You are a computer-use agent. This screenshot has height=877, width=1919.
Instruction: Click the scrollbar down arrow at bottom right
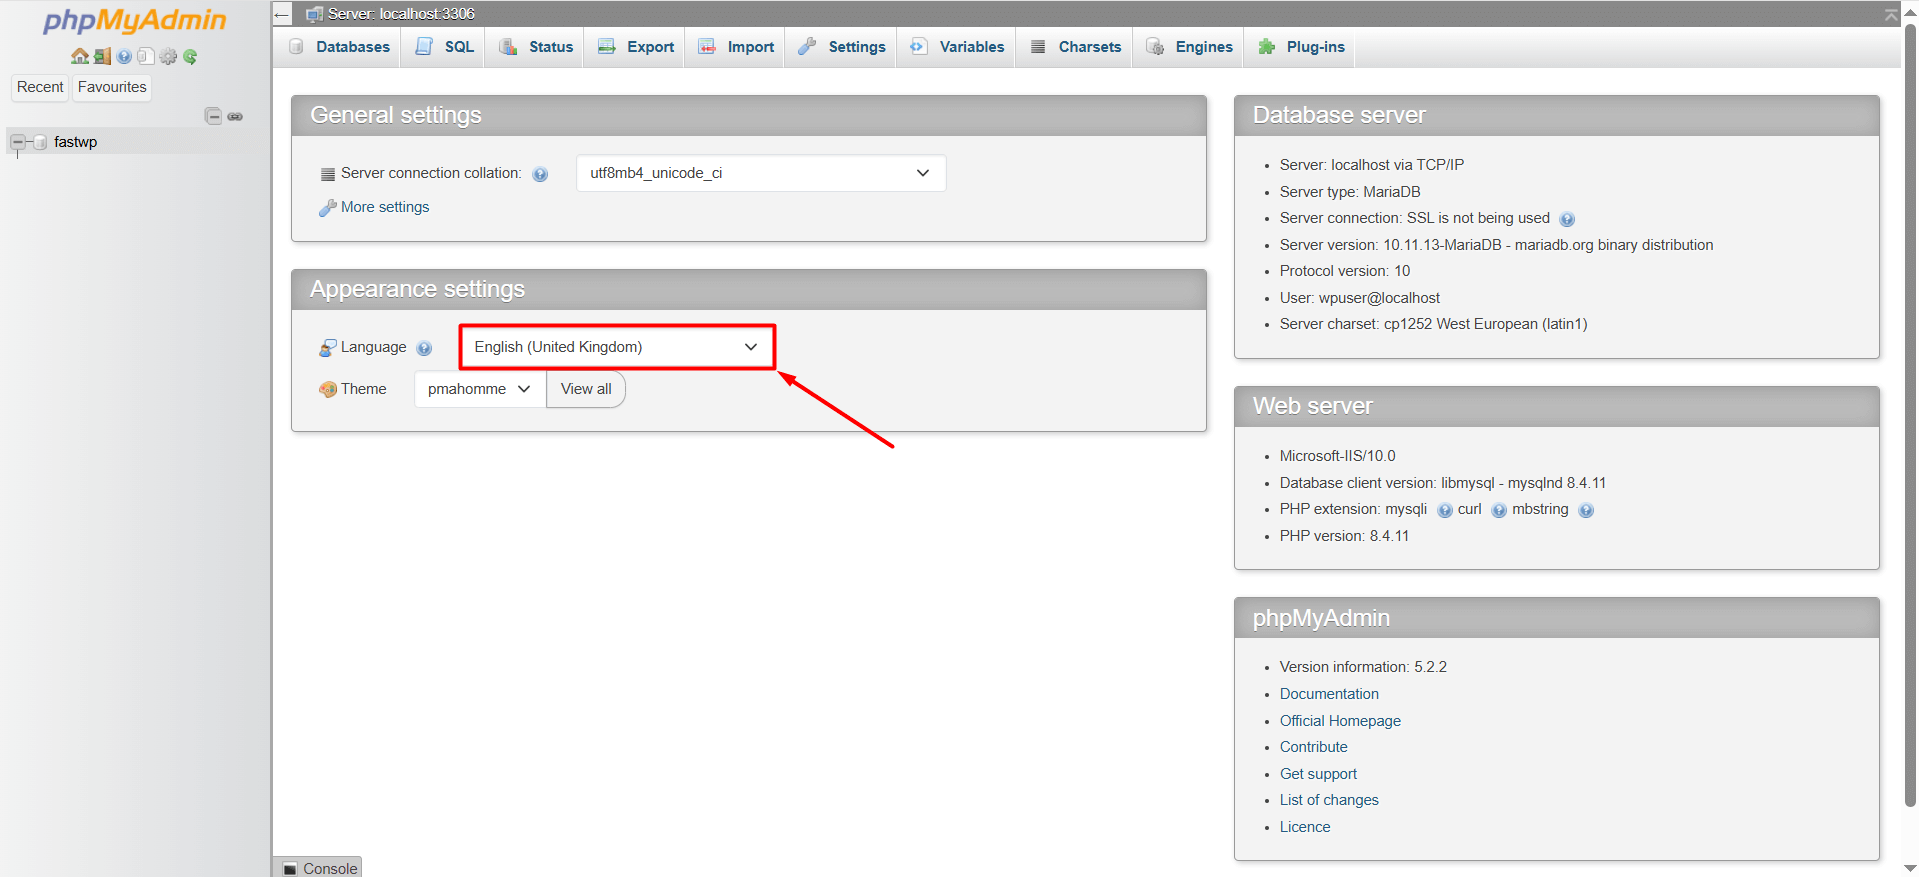coord(1910,868)
